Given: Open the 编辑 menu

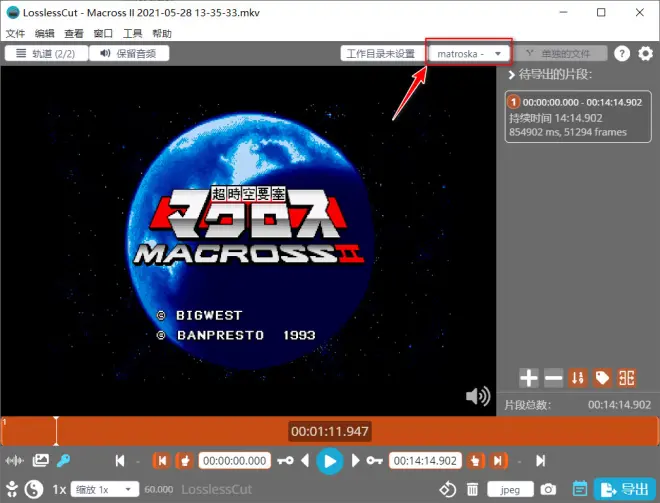Looking at the screenshot, I should [44, 34].
